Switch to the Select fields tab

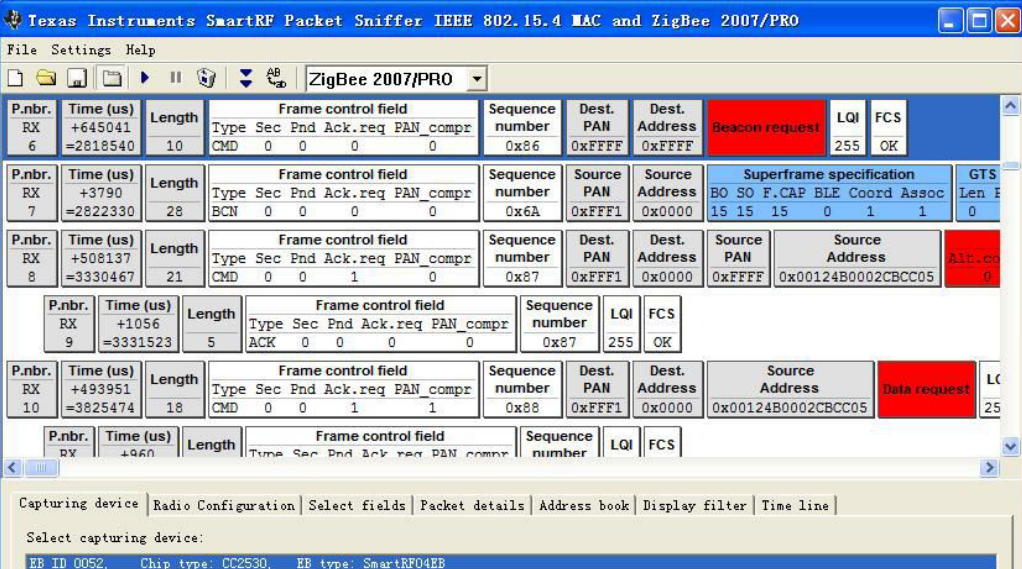pos(357,506)
